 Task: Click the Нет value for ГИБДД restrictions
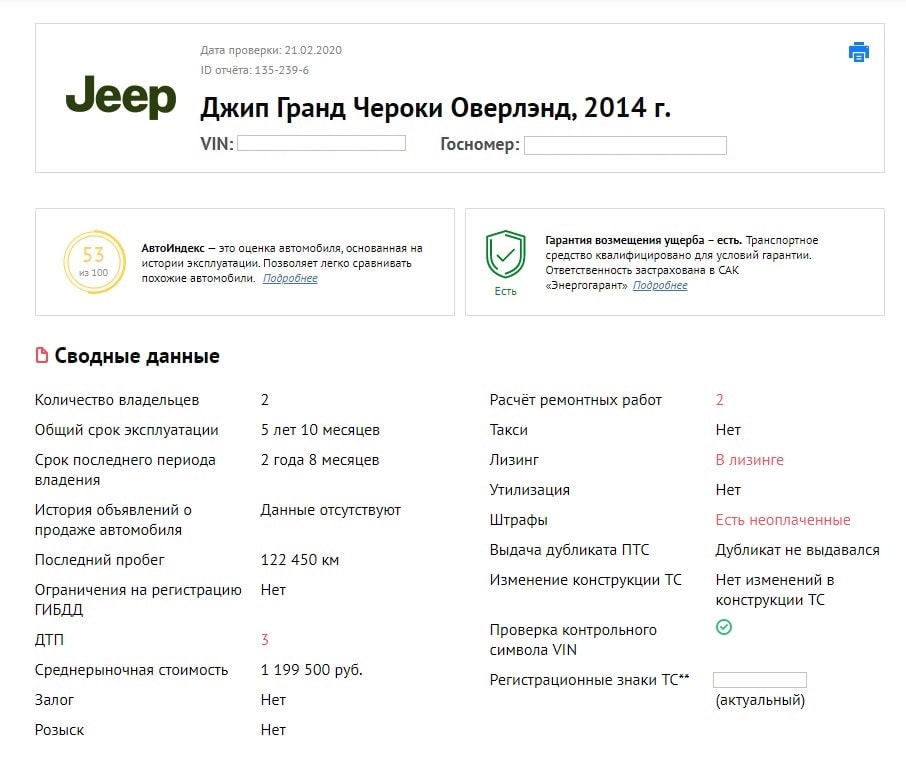pos(273,590)
